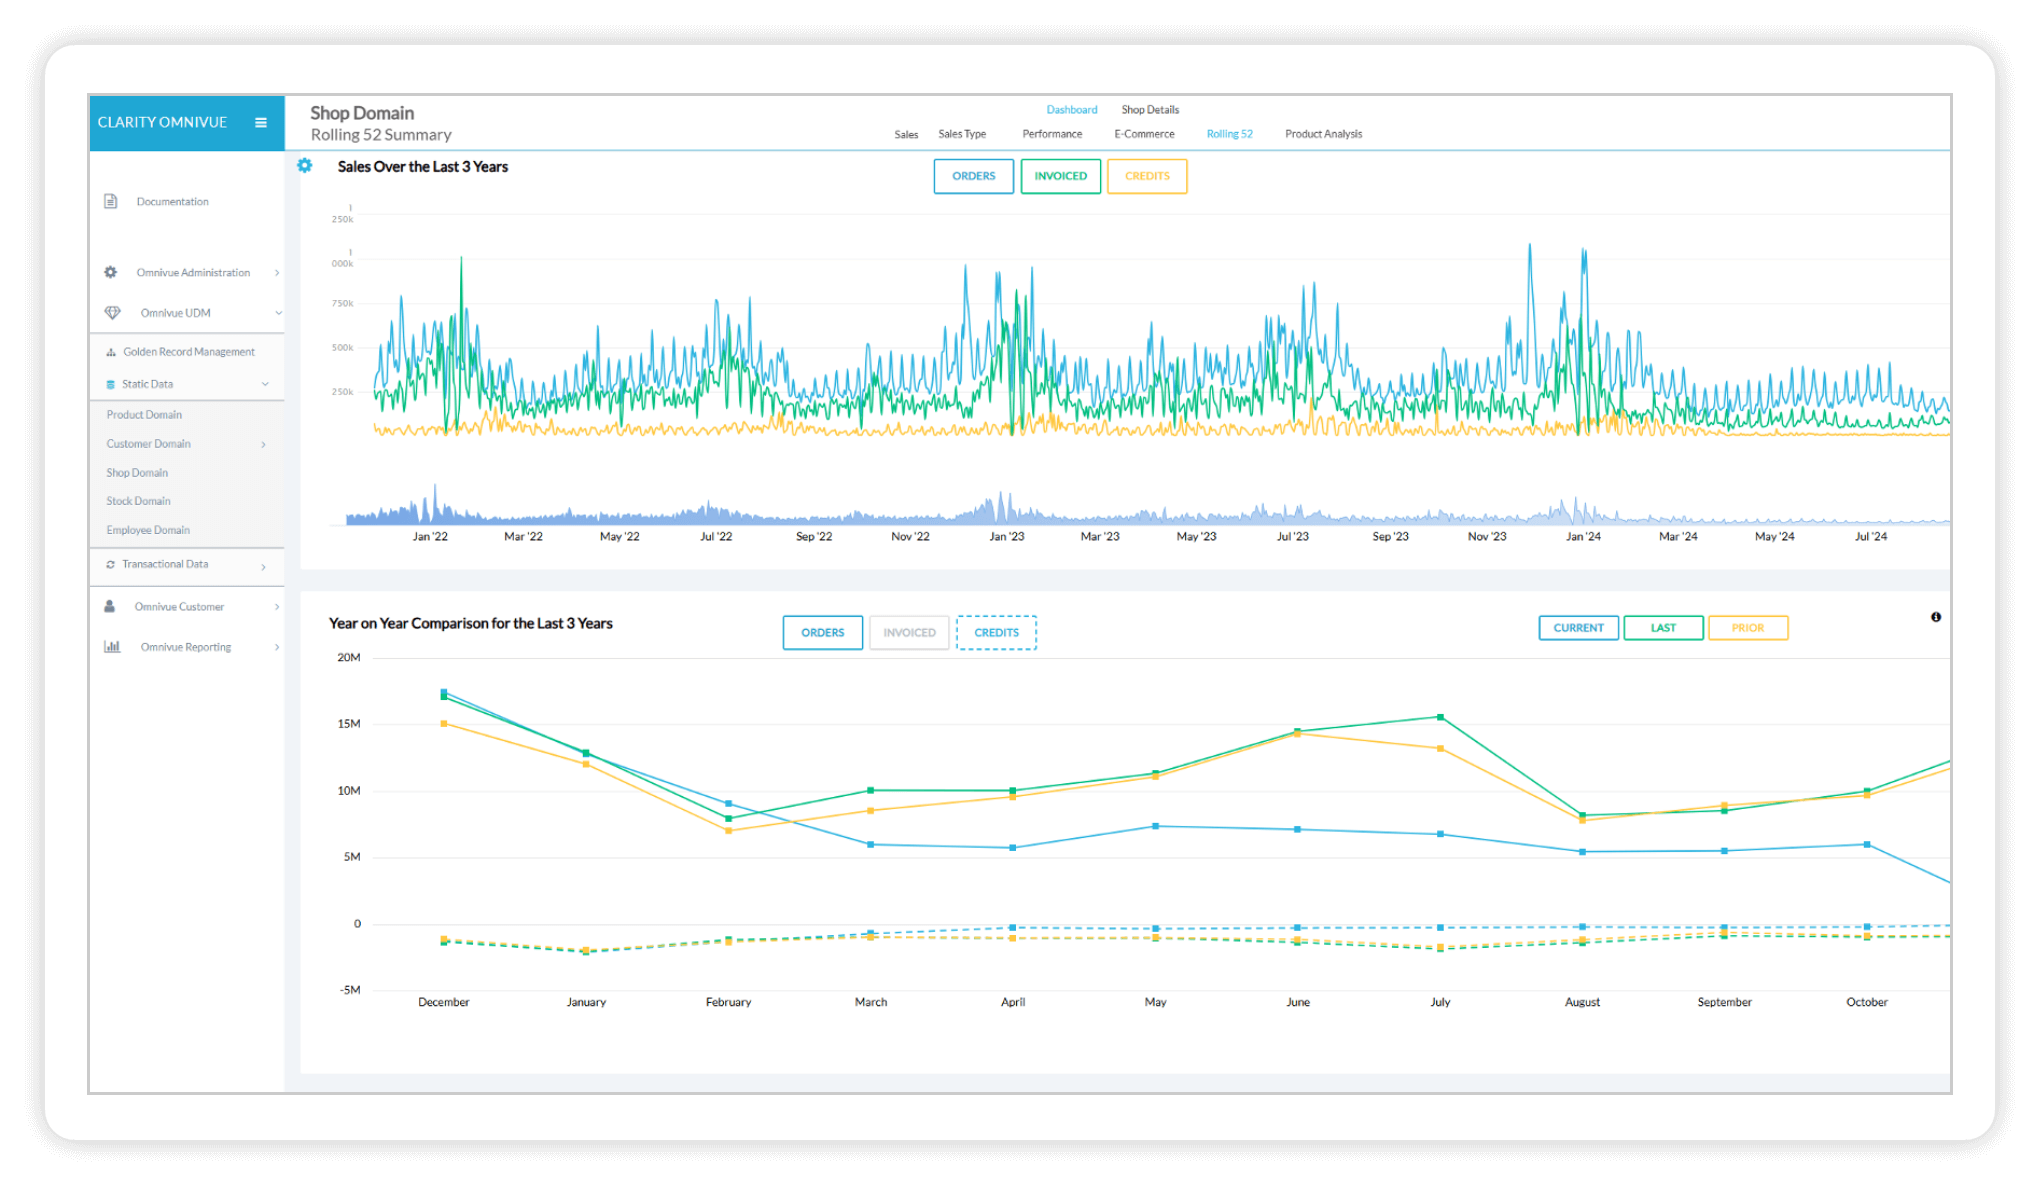Click the Omnivue UDM diamond icon

click(x=112, y=313)
